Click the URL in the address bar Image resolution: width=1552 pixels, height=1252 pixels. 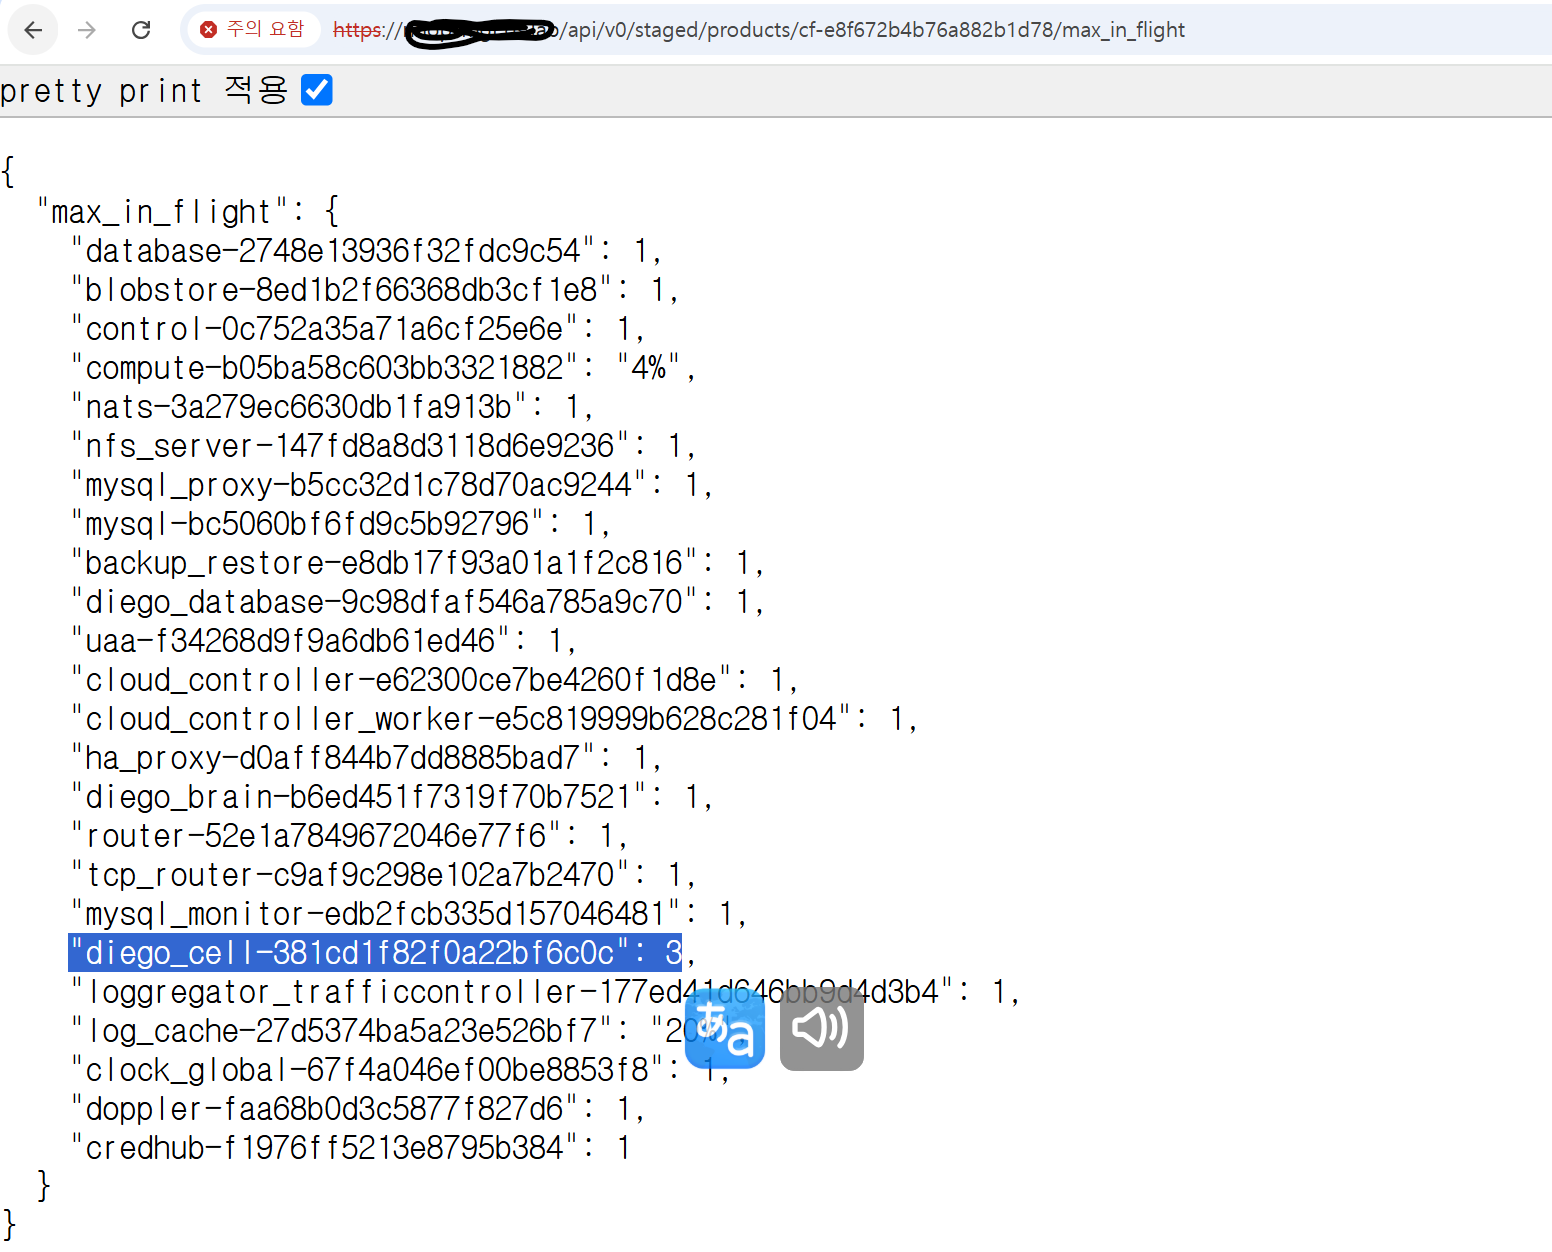758,30
